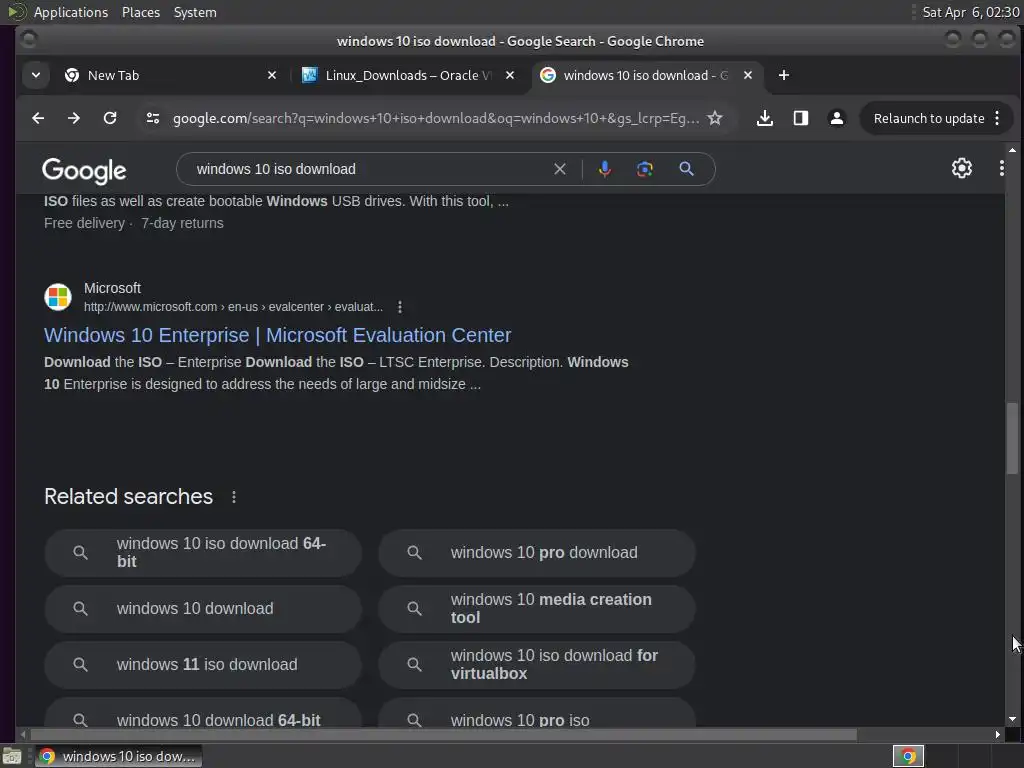This screenshot has width=1024, height=768.
Task: Click the '7-day returns' text
Action: pos(182,223)
